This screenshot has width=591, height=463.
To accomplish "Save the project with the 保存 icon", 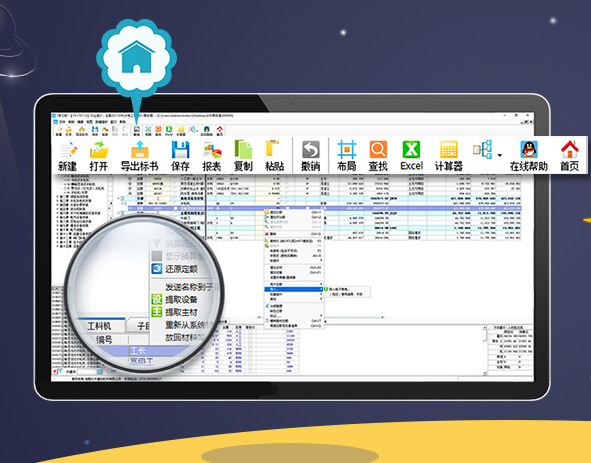I will tap(180, 155).
